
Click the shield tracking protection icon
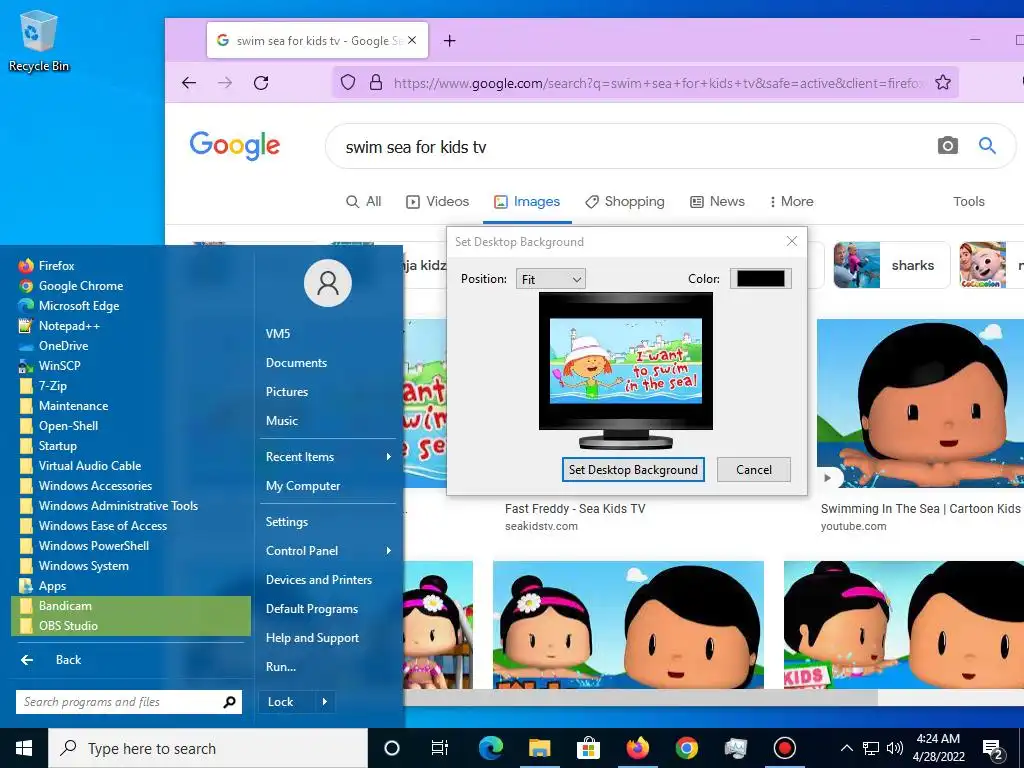[348, 82]
